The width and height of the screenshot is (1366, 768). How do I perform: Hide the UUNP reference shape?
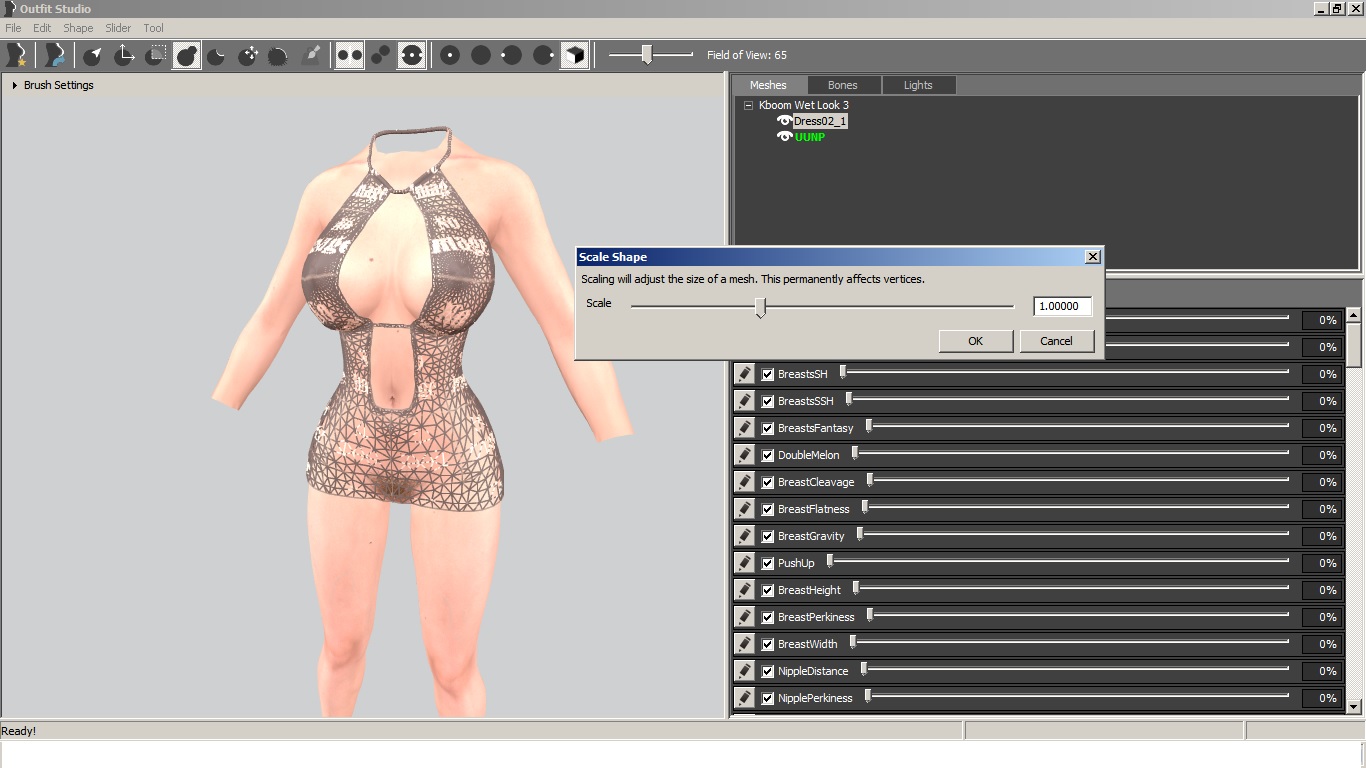coord(785,136)
